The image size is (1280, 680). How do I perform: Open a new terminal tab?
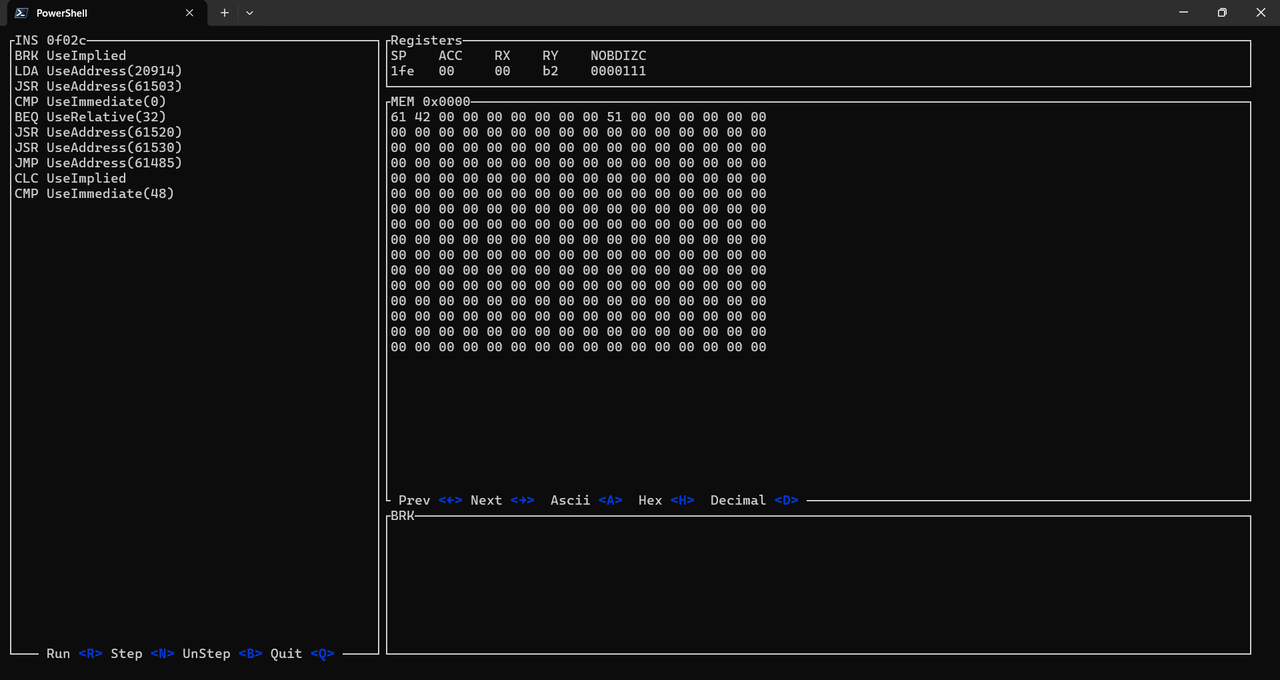click(x=224, y=13)
